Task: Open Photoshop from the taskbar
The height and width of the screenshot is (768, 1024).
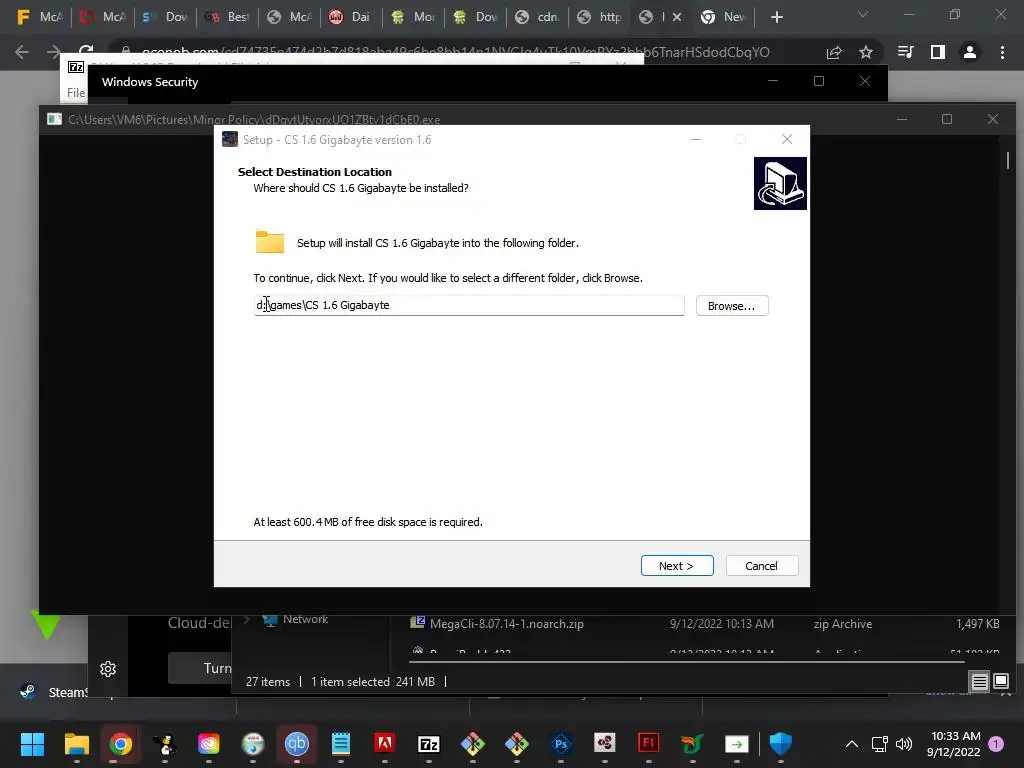Action: pyautogui.click(x=560, y=743)
